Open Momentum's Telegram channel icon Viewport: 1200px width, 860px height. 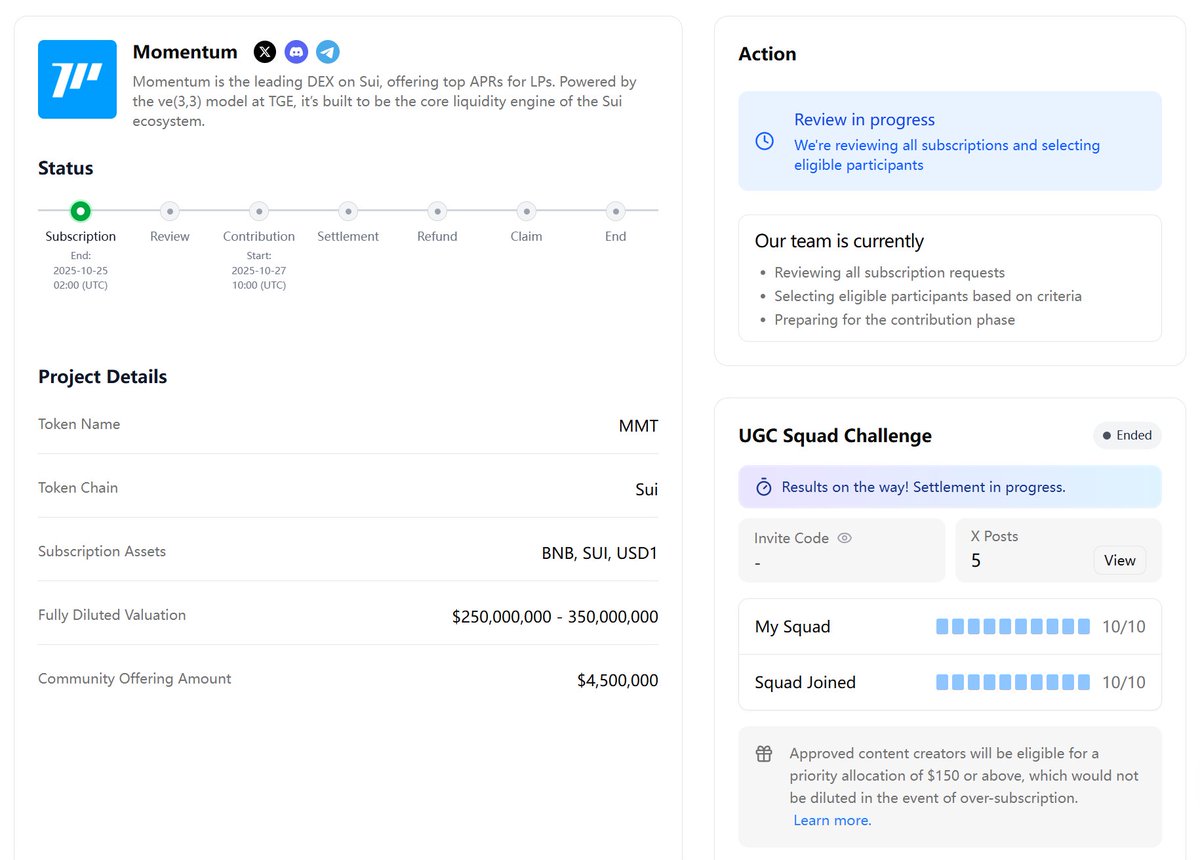point(327,52)
